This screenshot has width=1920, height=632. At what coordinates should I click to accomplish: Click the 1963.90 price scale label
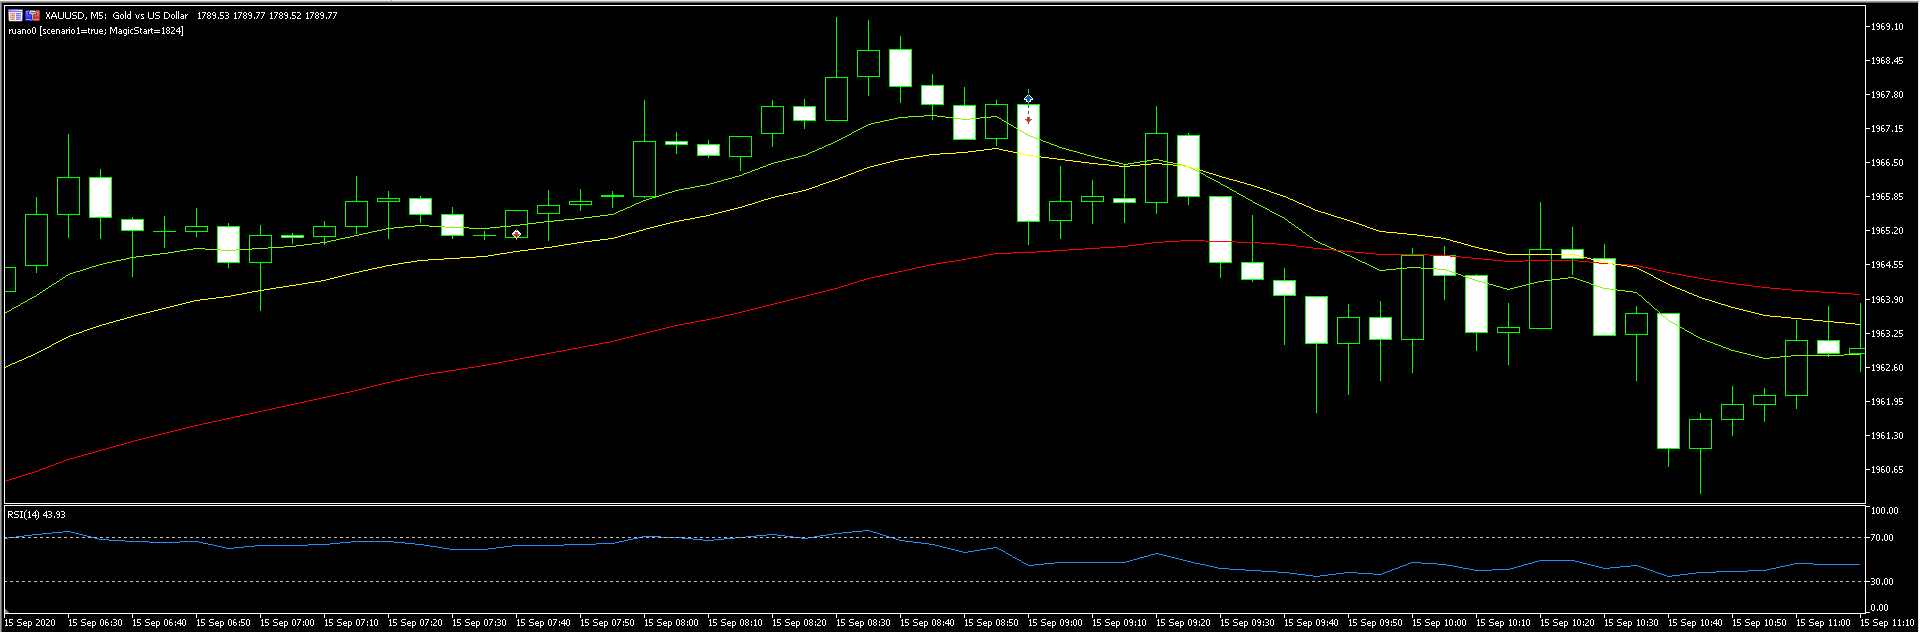(1887, 300)
